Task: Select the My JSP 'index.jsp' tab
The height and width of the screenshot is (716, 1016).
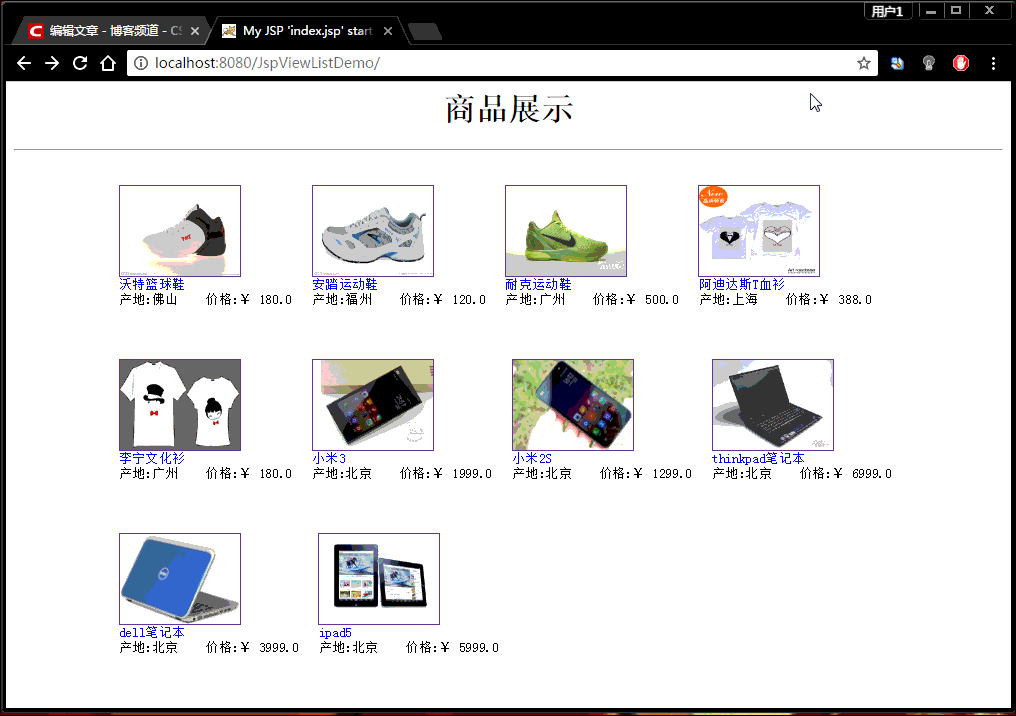Action: (x=305, y=30)
